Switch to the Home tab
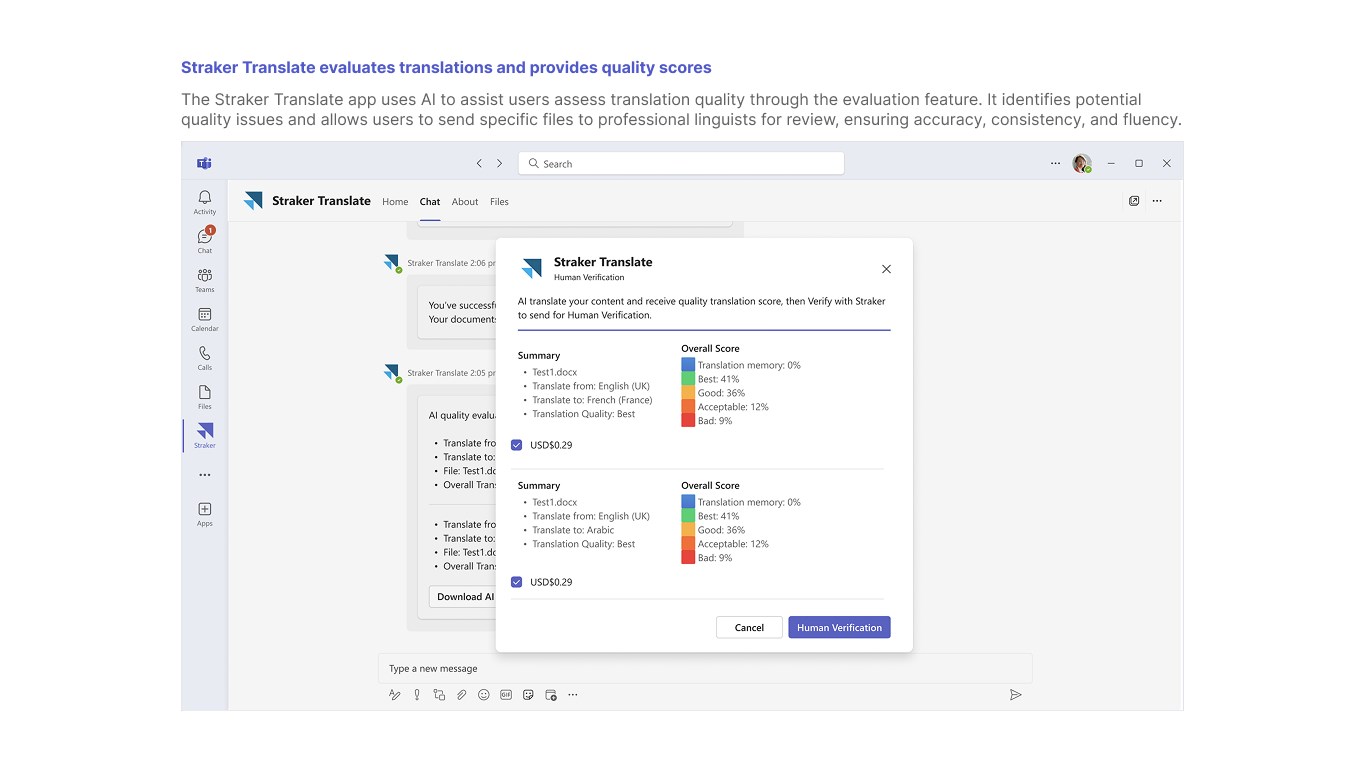The width and height of the screenshot is (1366, 768). point(395,202)
